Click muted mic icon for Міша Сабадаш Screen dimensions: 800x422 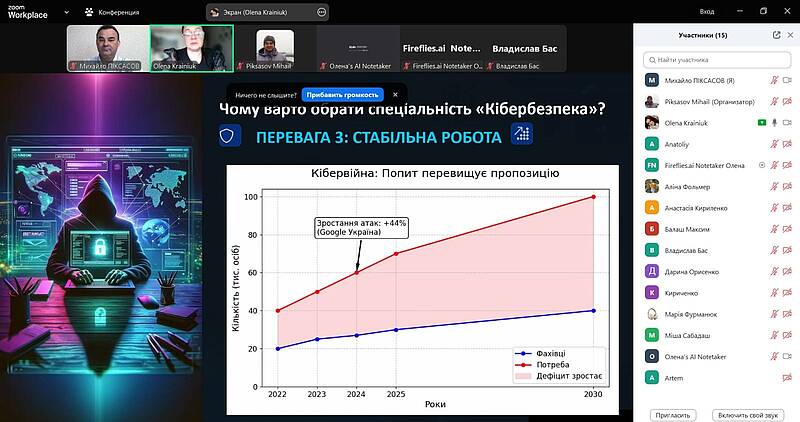coord(774,335)
